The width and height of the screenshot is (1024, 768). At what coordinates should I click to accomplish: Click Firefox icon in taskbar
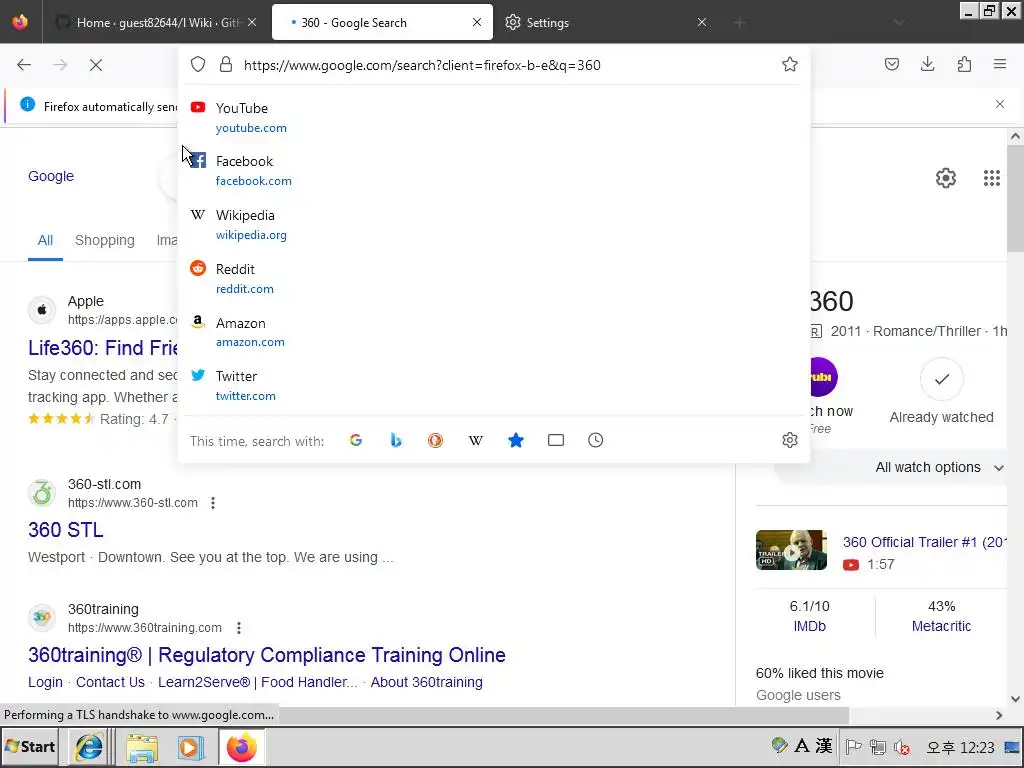pyautogui.click(x=242, y=747)
